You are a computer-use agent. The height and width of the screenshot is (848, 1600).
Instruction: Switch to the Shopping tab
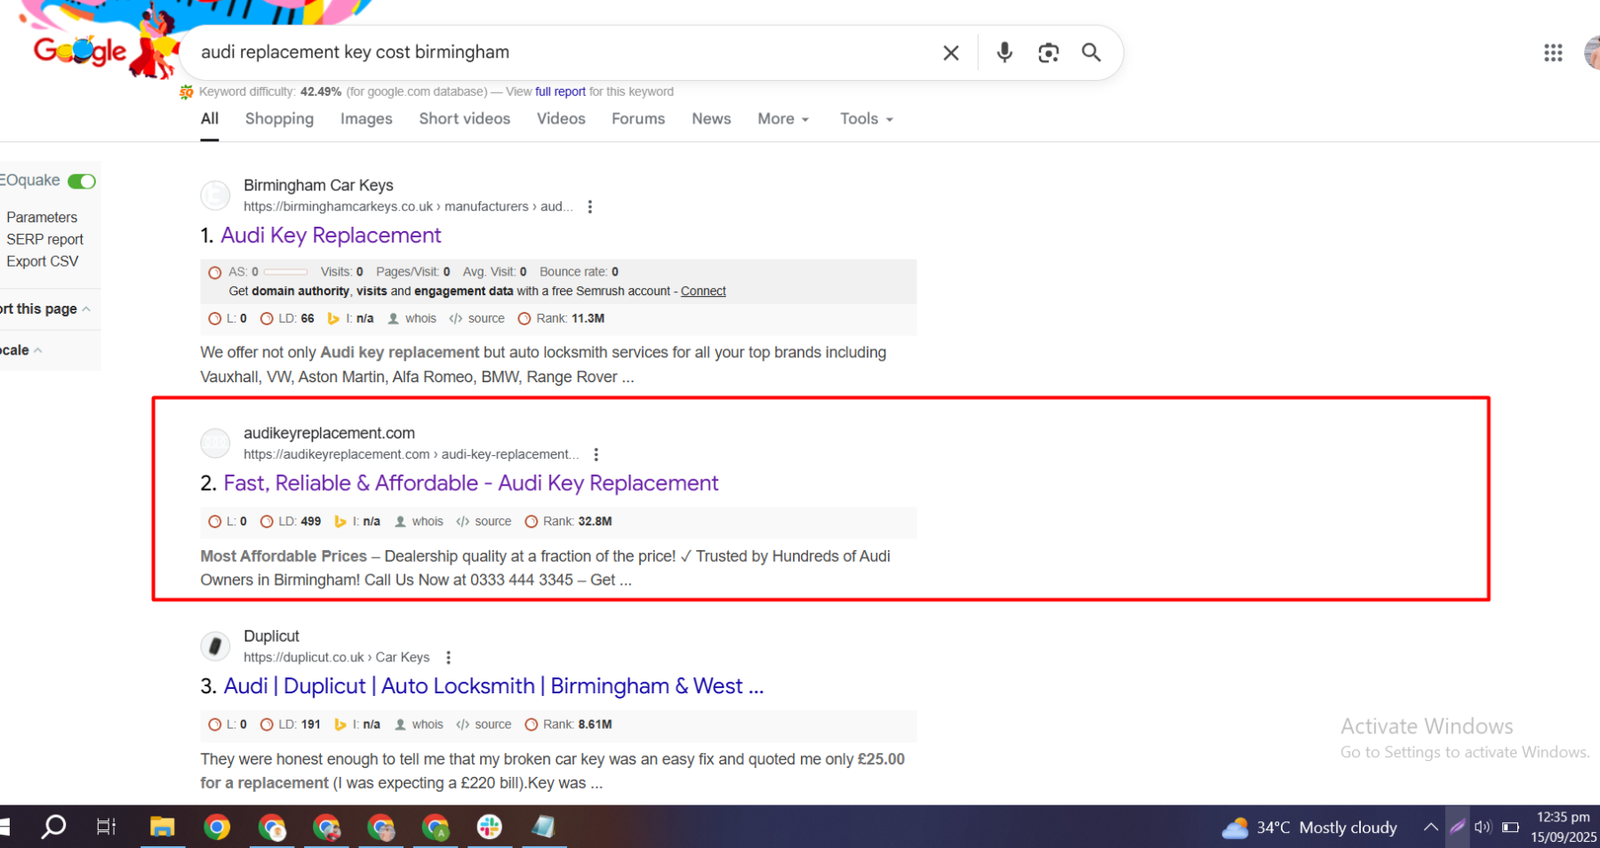(279, 119)
